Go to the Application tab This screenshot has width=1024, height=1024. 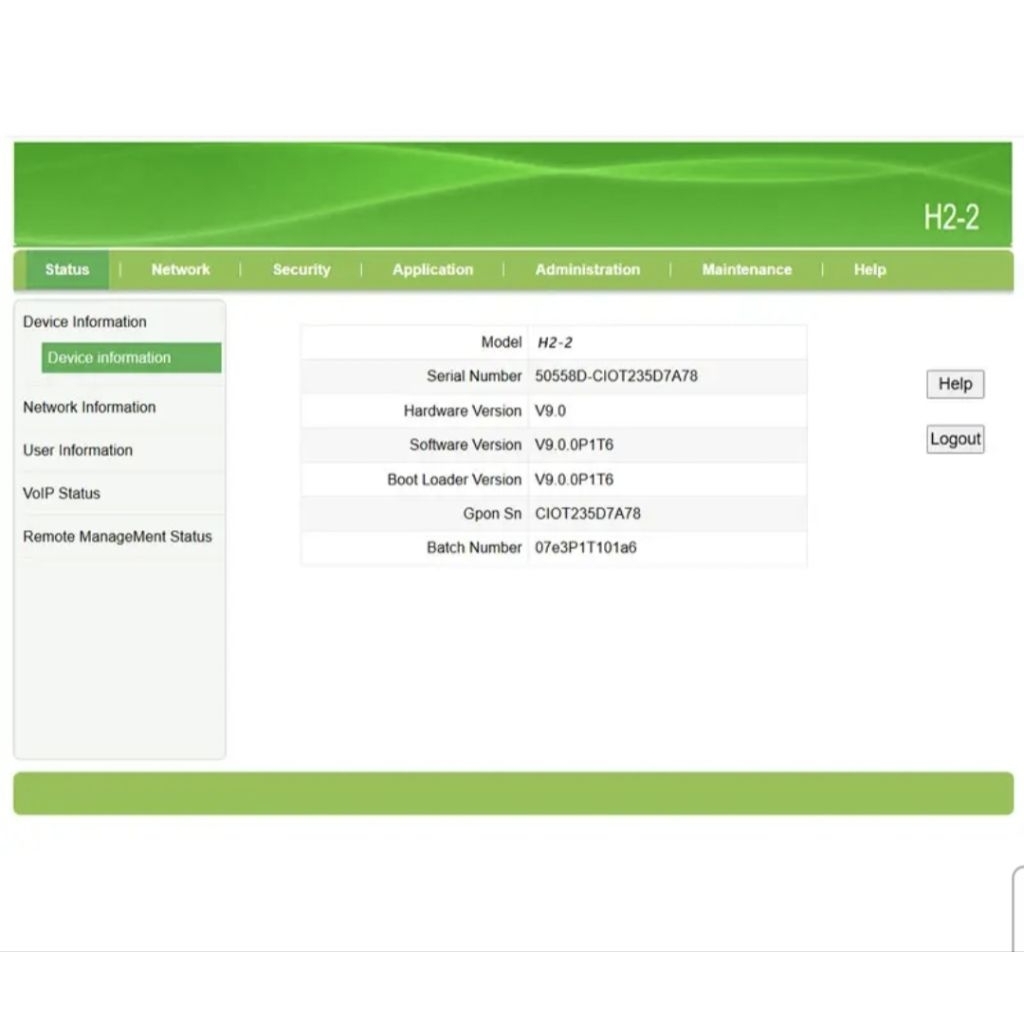tap(432, 270)
